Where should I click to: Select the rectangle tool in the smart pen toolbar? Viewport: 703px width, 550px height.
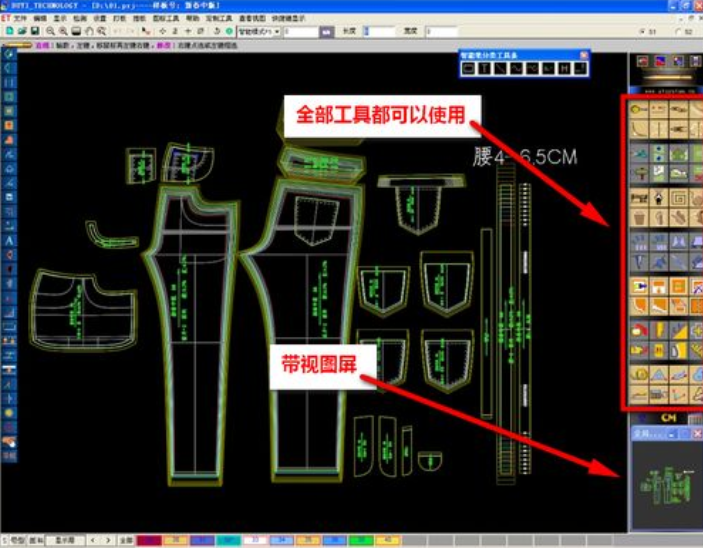click(468, 68)
